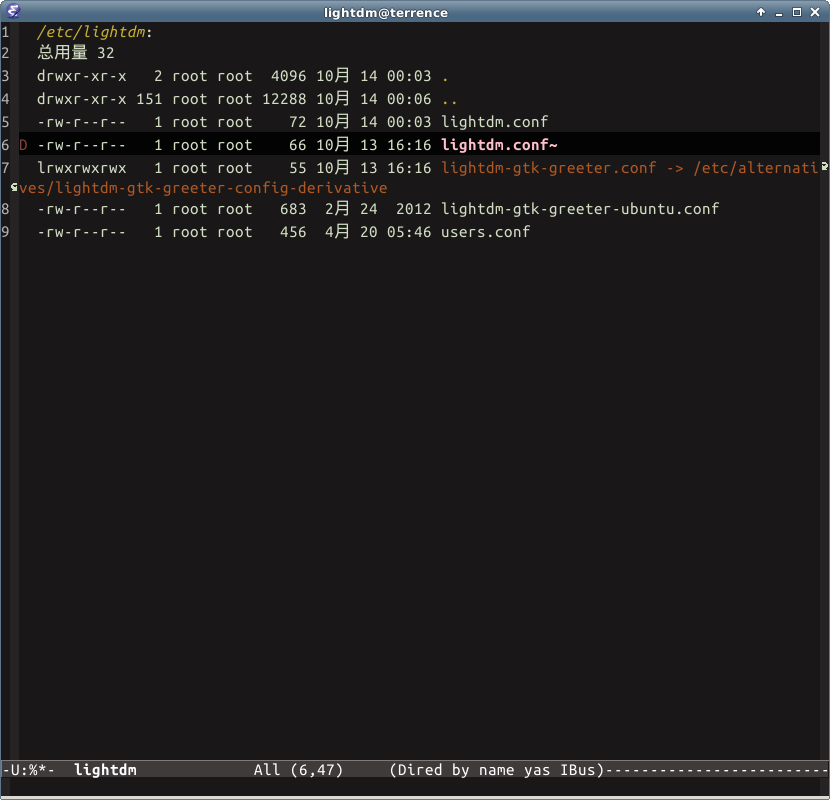This screenshot has height=800, width=830.
Task: Click the 'lightdm' buffer name in mode line
Action: click(x=105, y=770)
